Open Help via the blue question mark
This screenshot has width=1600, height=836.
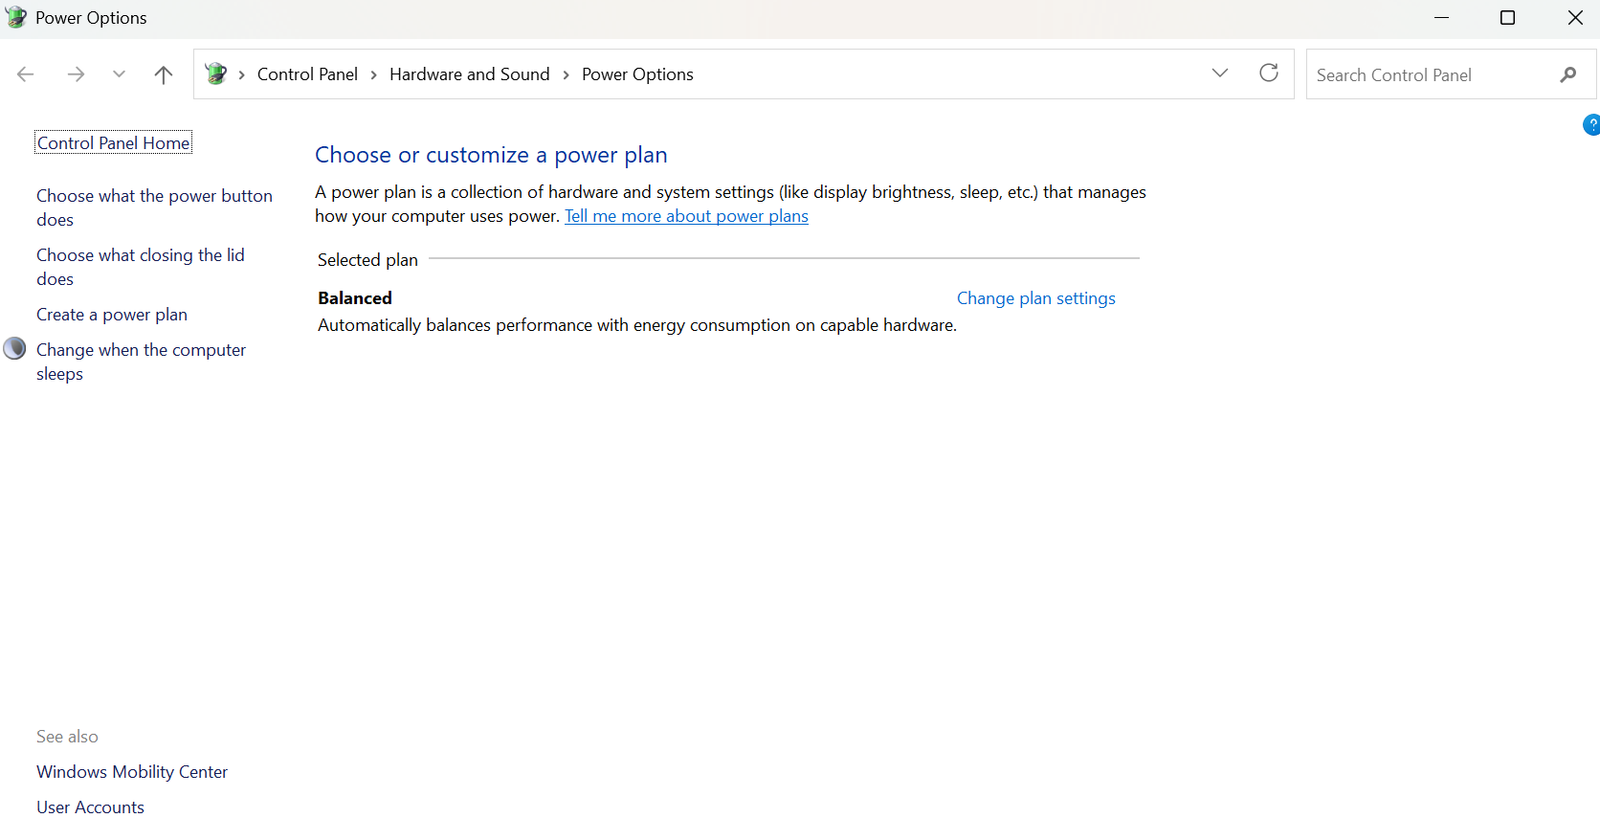tap(1591, 125)
